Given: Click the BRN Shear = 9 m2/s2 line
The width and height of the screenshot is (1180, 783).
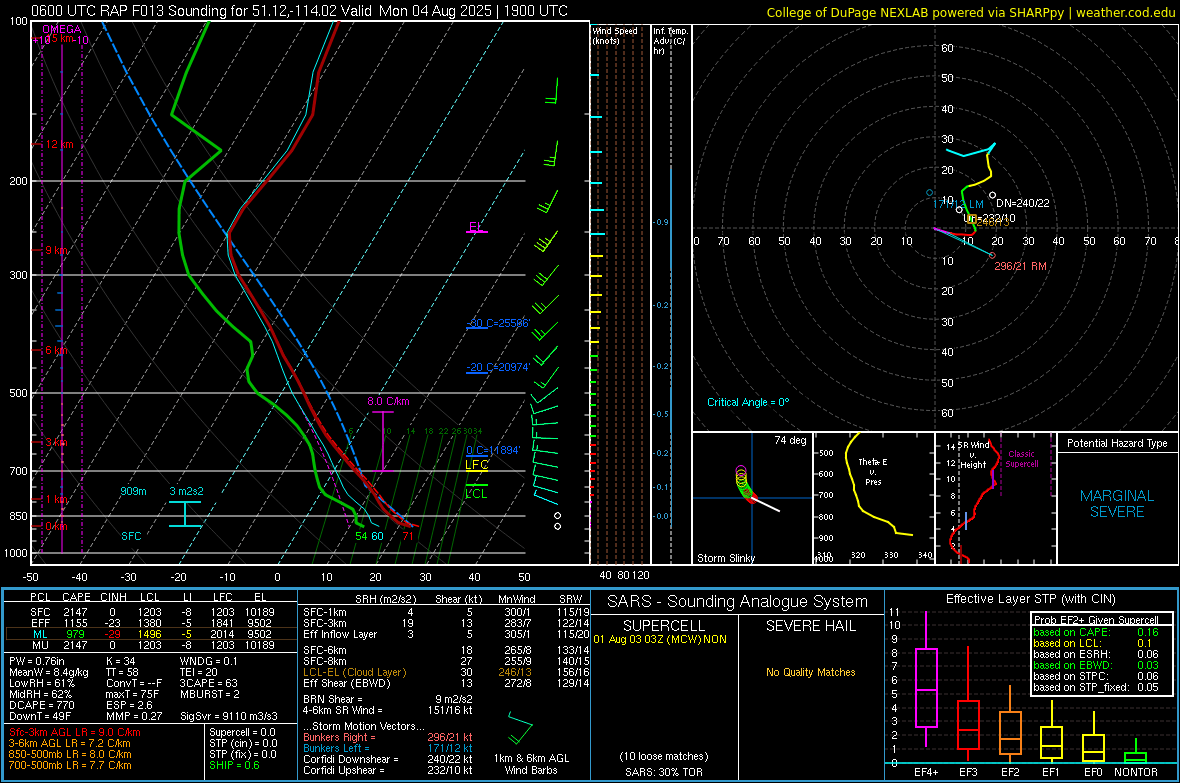Looking at the screenshot, I should (388, 699).
